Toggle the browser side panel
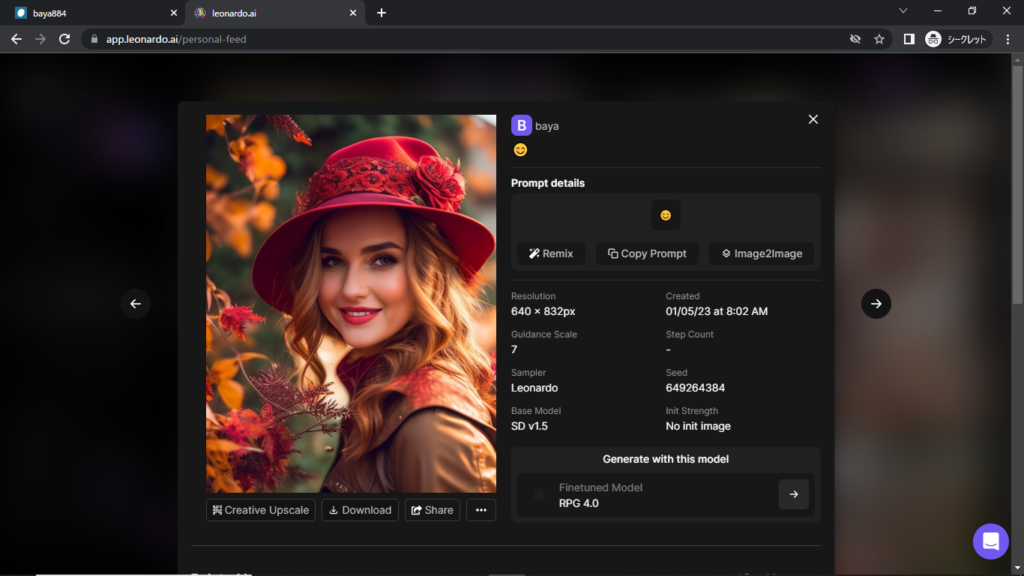Screen dimensions: 1024x576 click(x=908, y=39)
